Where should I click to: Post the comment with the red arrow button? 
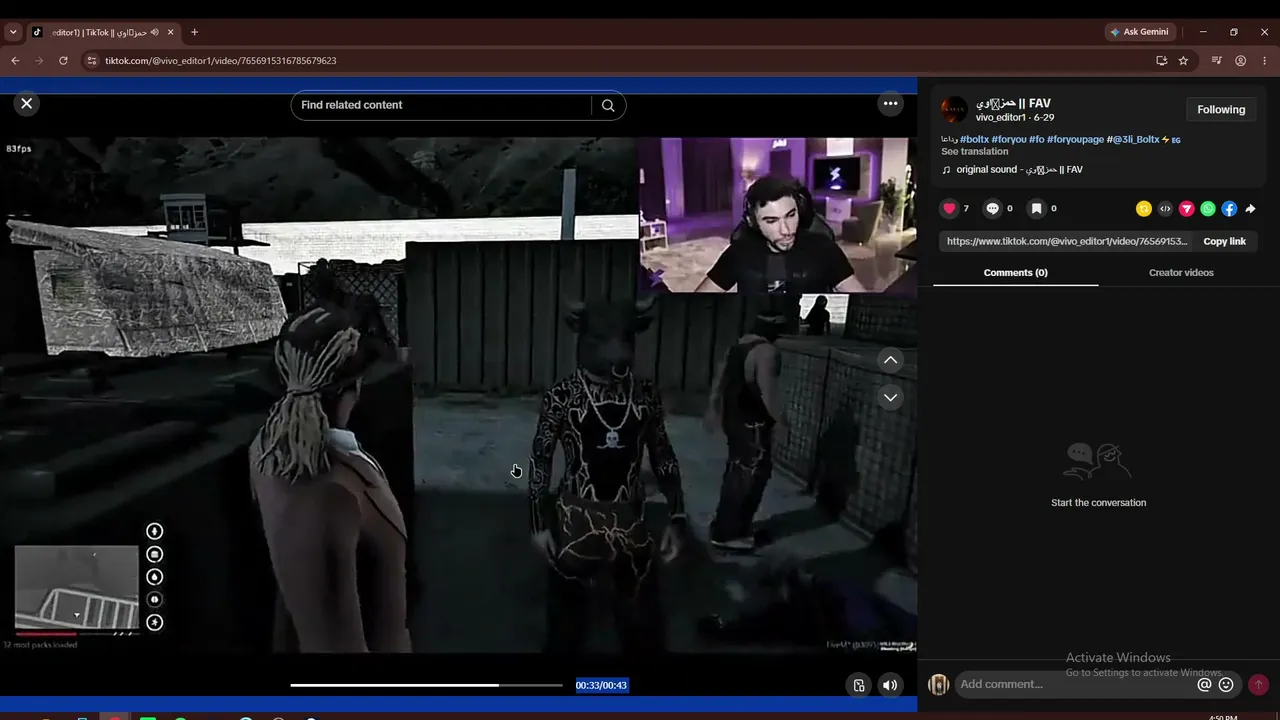pyautogui.click(x=1258, y=684)
